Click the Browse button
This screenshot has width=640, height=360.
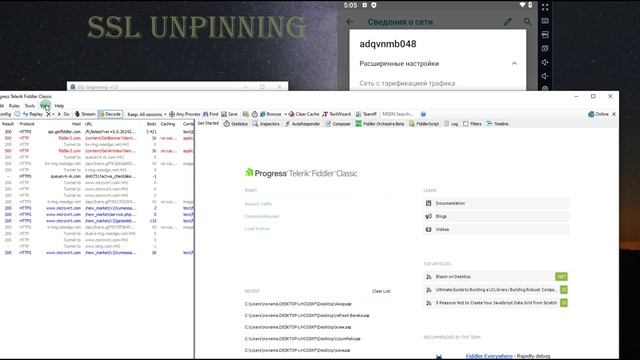click(271, 114)
